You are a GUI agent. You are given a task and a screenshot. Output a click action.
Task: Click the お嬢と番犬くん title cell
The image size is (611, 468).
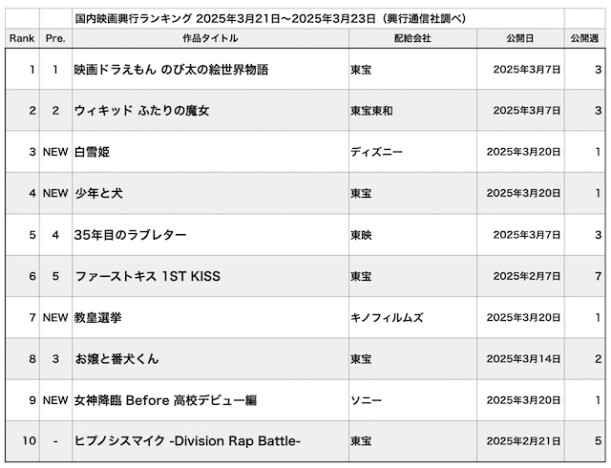click(116, 358)
